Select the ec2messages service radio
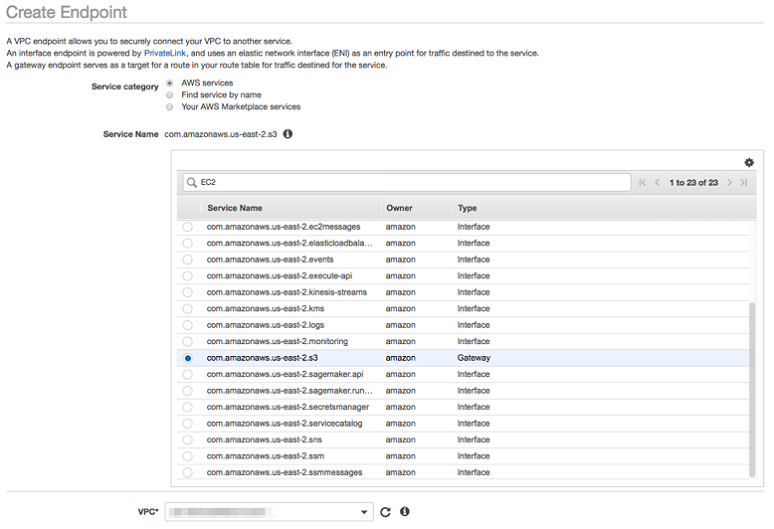774x529 pixels. click(188, 227)
